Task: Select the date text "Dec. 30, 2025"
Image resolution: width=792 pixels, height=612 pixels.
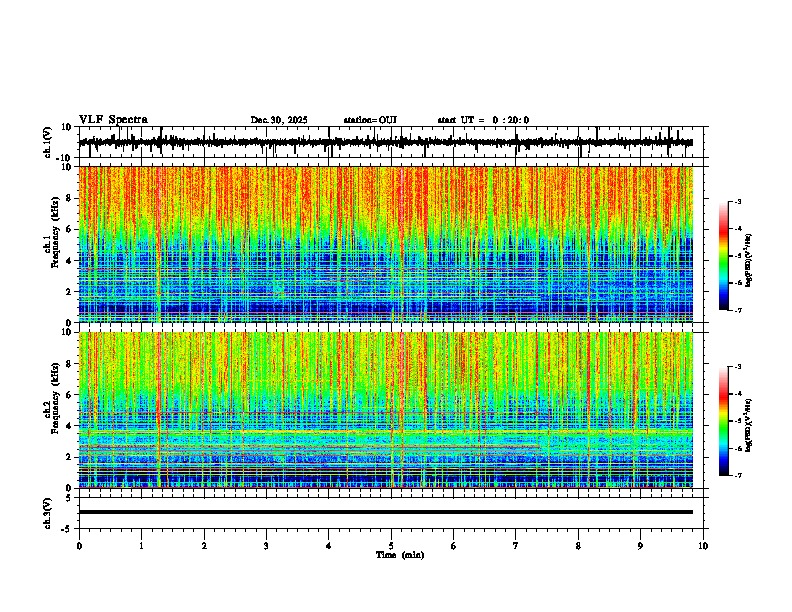Action: (x=279, y=120)
